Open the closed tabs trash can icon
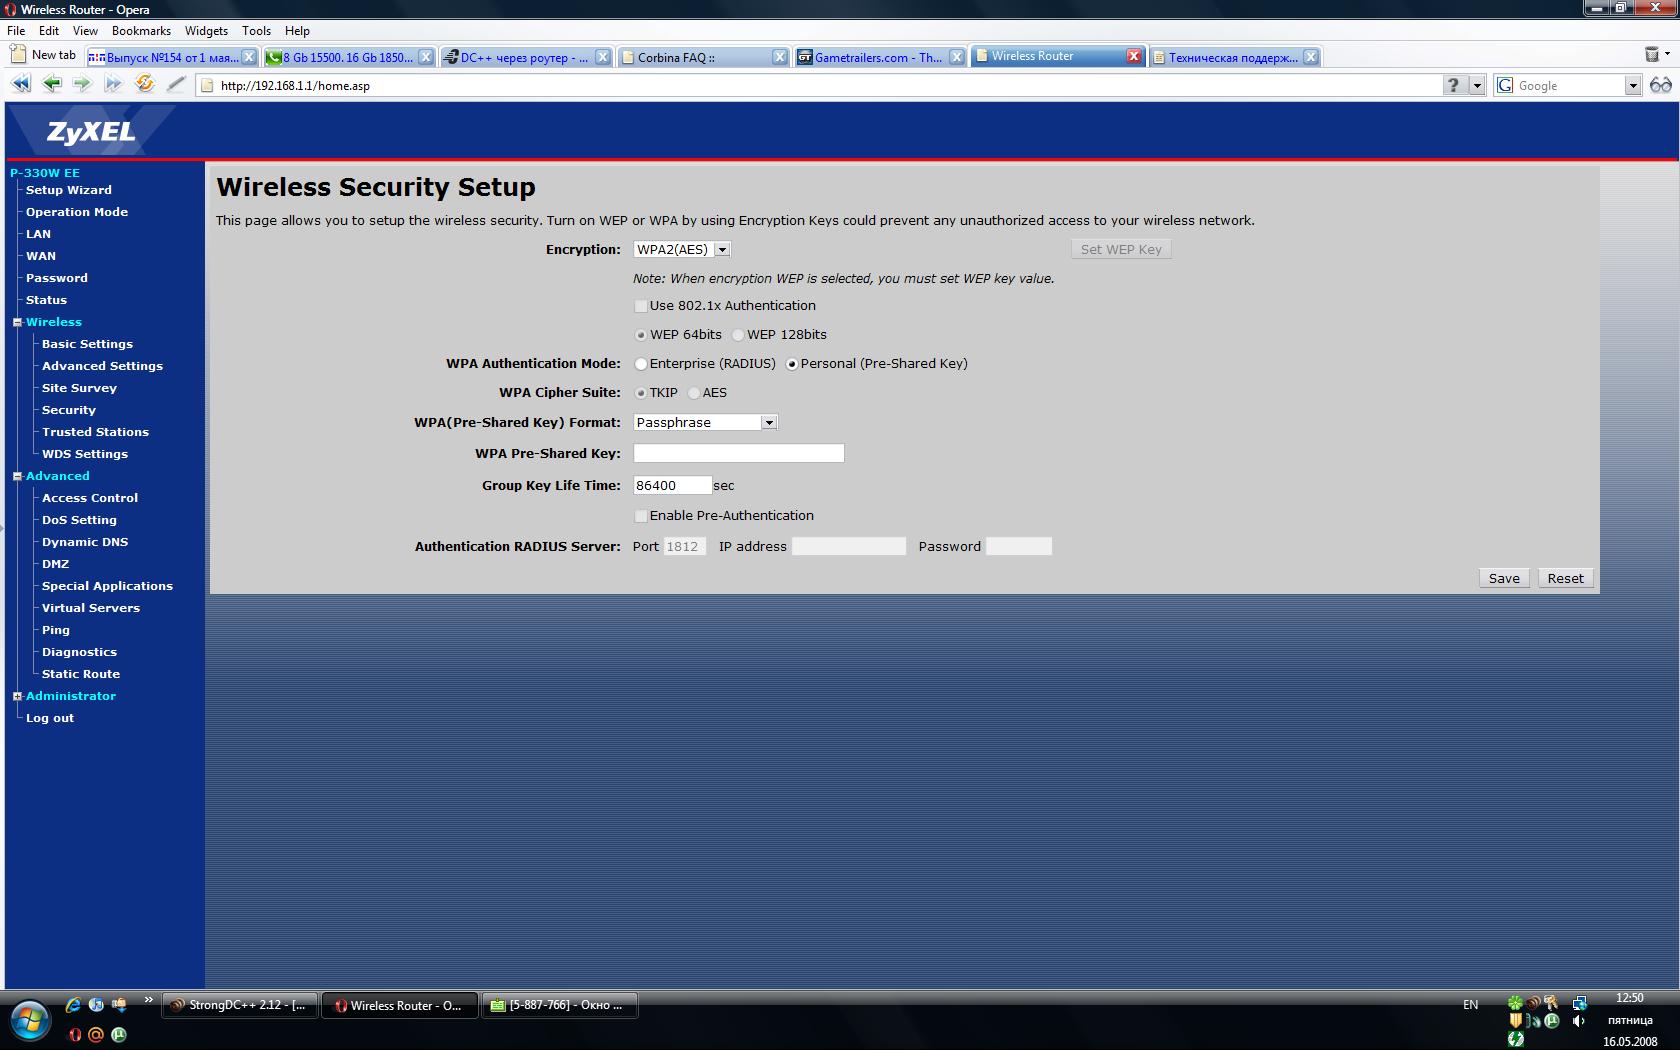The width and height of the screenshot is (1680, 1050). (1651, 55)
